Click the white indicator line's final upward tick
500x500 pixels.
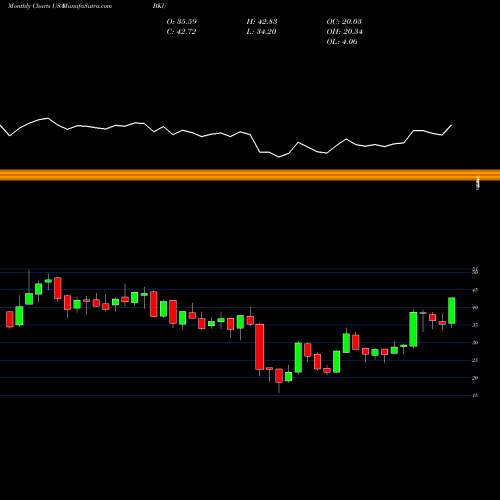tap(447, 130)
